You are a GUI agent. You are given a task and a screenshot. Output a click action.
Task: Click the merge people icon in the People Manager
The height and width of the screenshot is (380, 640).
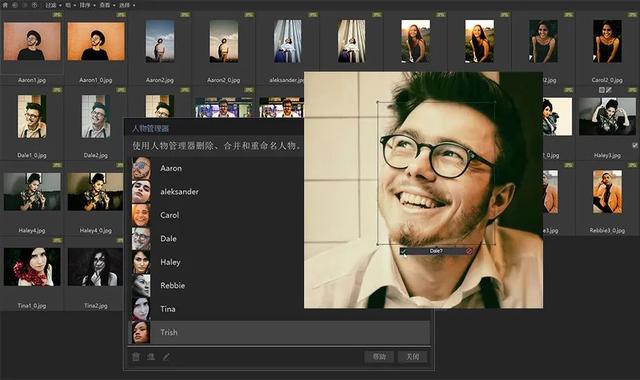point(151,357)
